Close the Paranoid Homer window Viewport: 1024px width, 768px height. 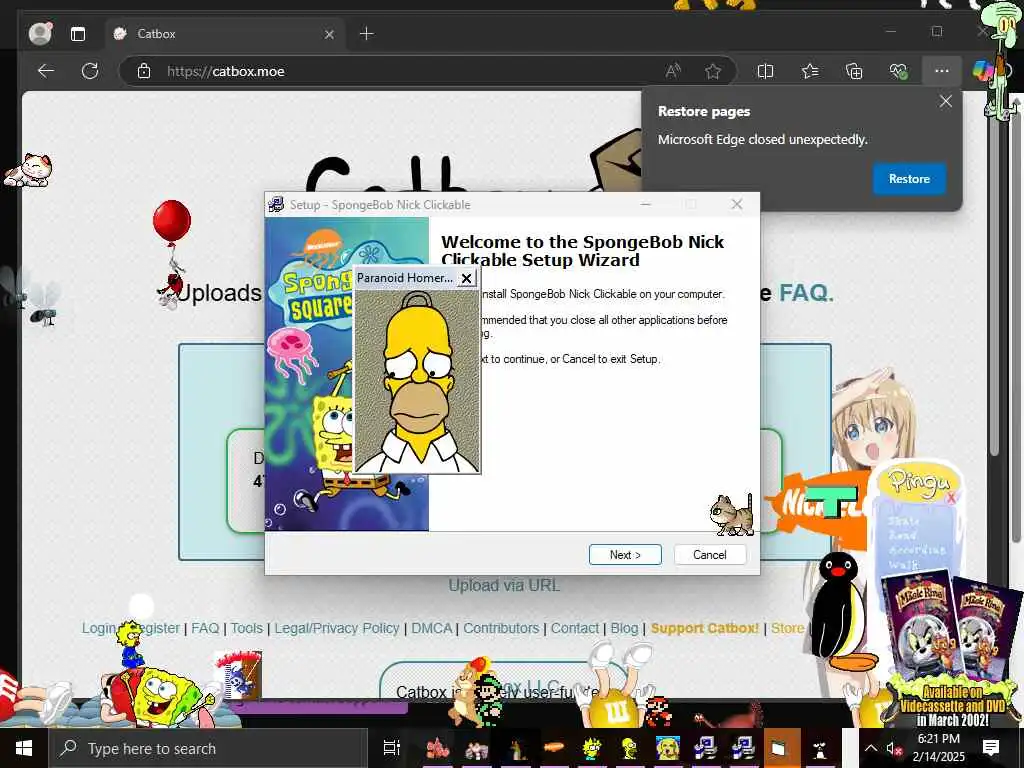pos(466,278)
